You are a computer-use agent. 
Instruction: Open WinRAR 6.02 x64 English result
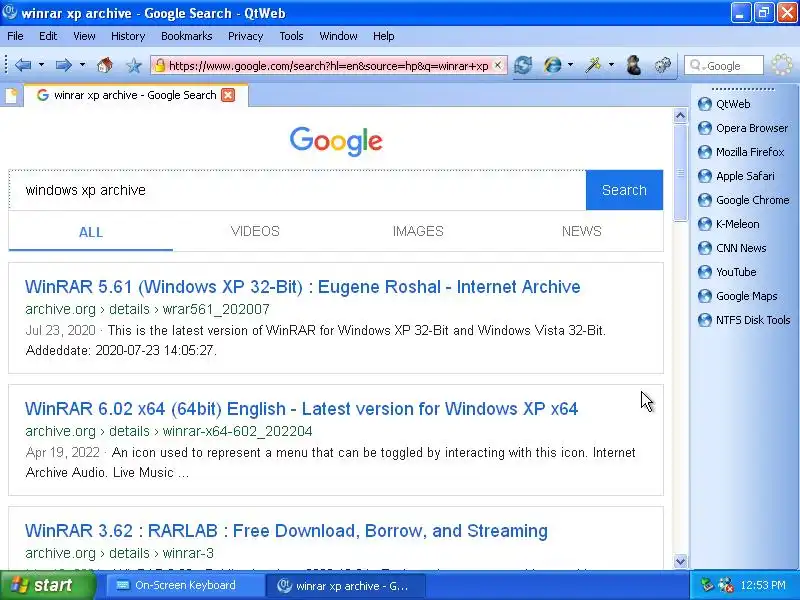(302, 409)
